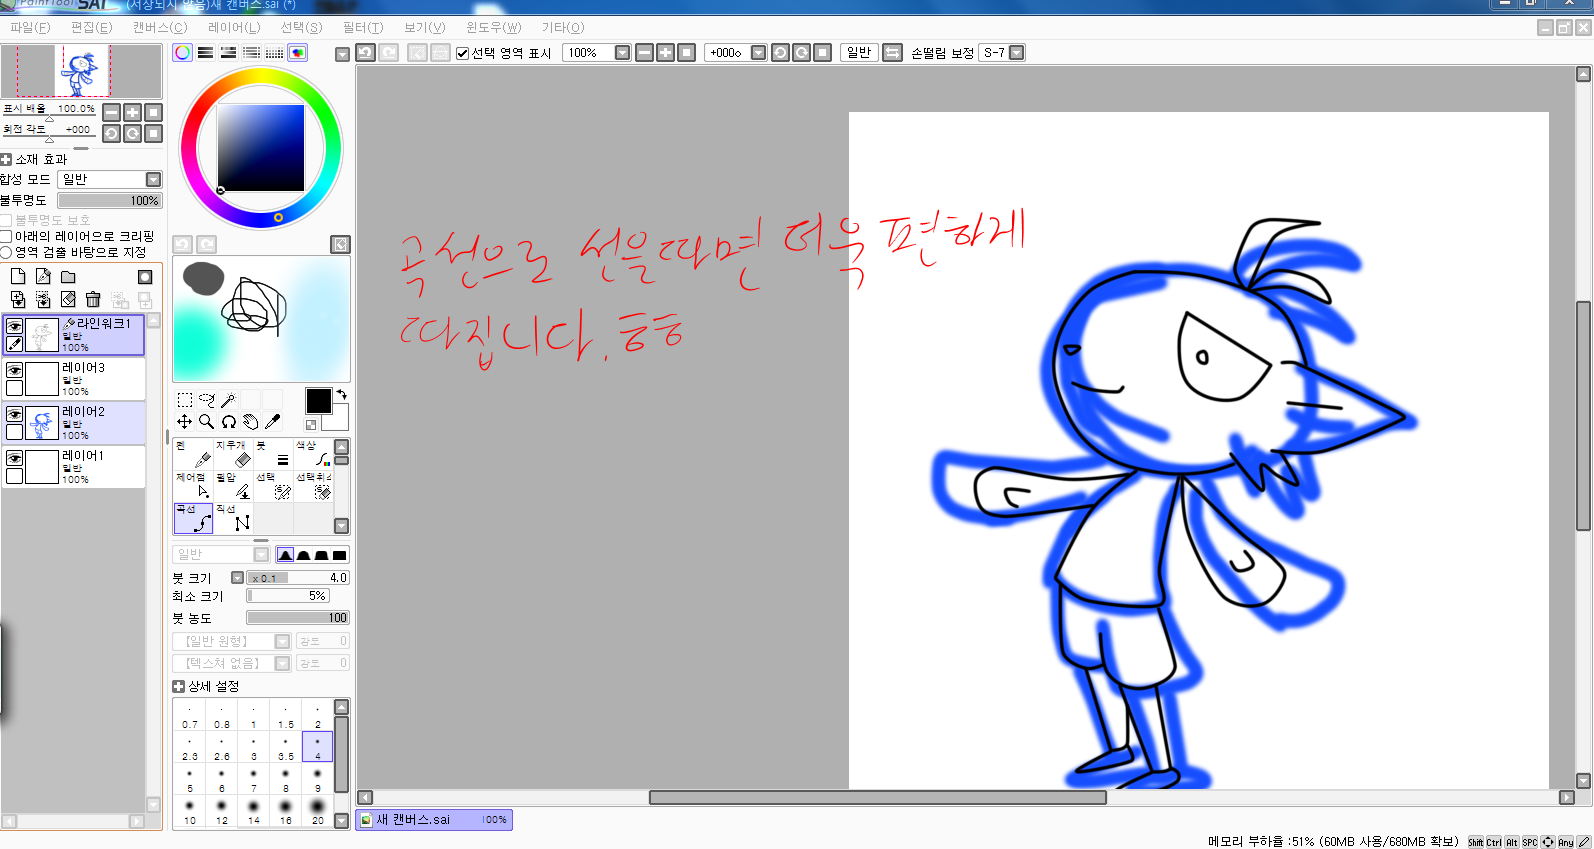Open the 필터(T) menu
Viewport: 1594px width, 849px height.
(x=362, y=27)
